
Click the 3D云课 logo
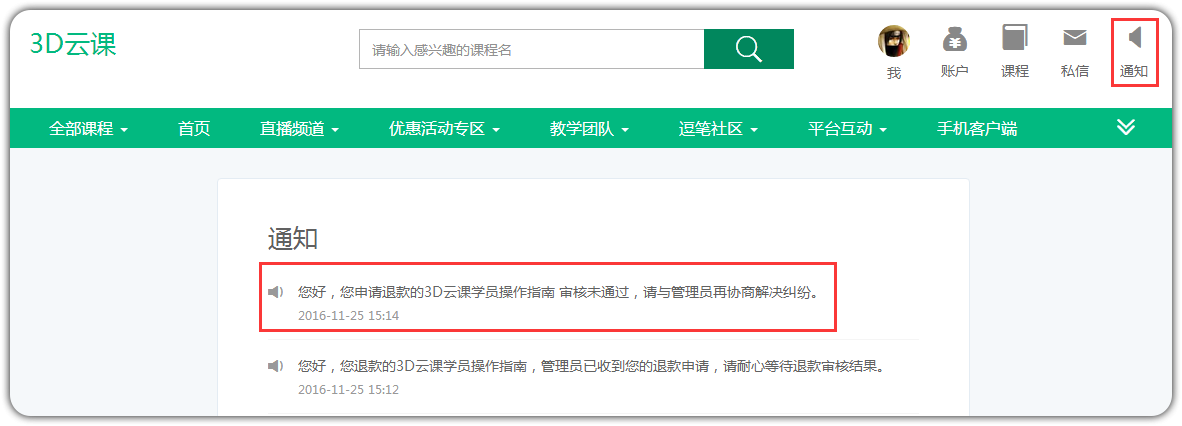pyautogui.click(x=73, y=44)
